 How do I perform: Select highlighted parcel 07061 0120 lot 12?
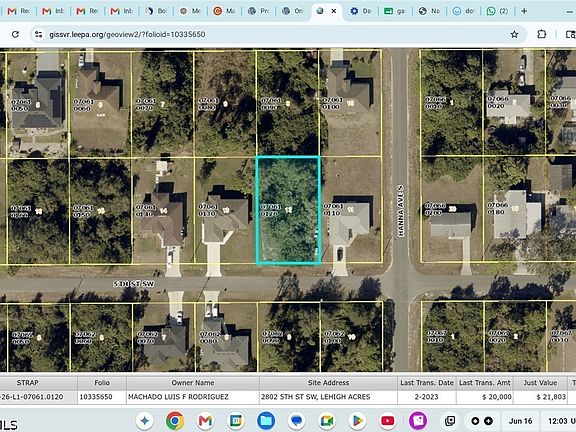pyautogui.click(x=288, y=210)
